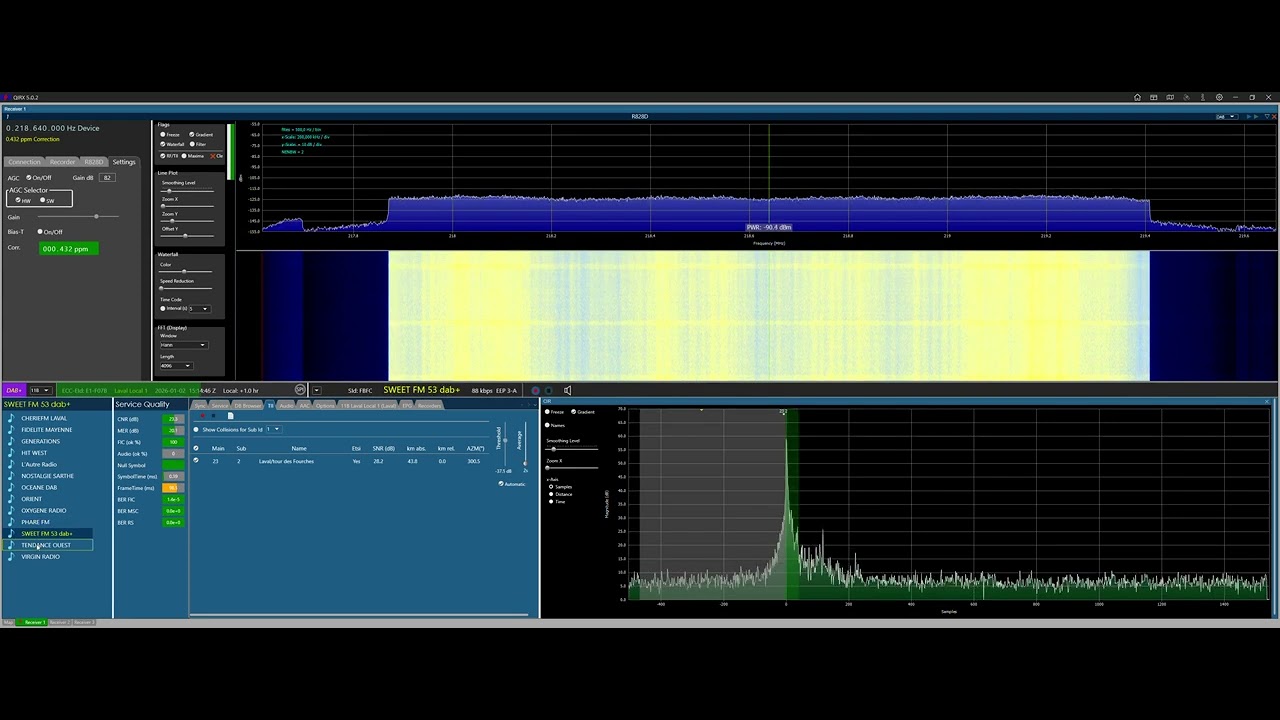This screenshot has width=1280, height=720.
Task: Open the settings gear in title bar
Action: [x=1219, y=98]
